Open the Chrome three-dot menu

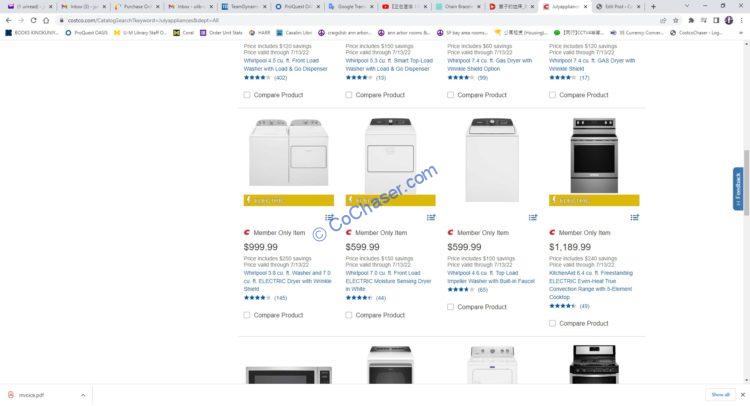pos(742,19)
